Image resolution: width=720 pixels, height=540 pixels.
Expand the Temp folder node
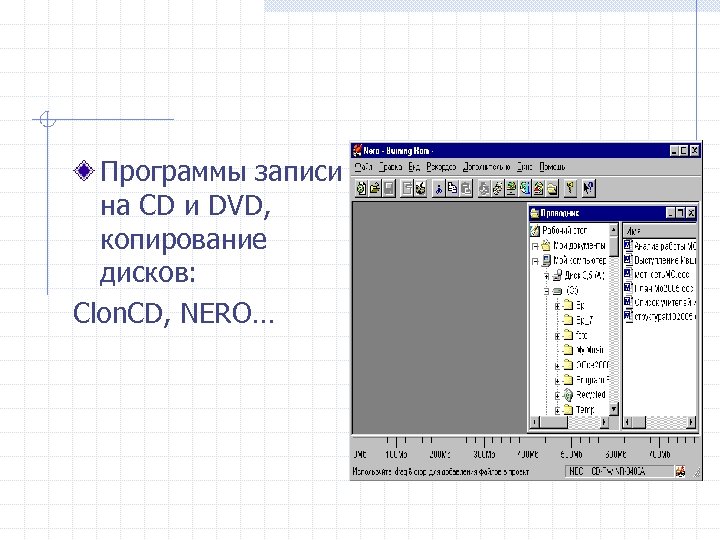pos(557,410)
